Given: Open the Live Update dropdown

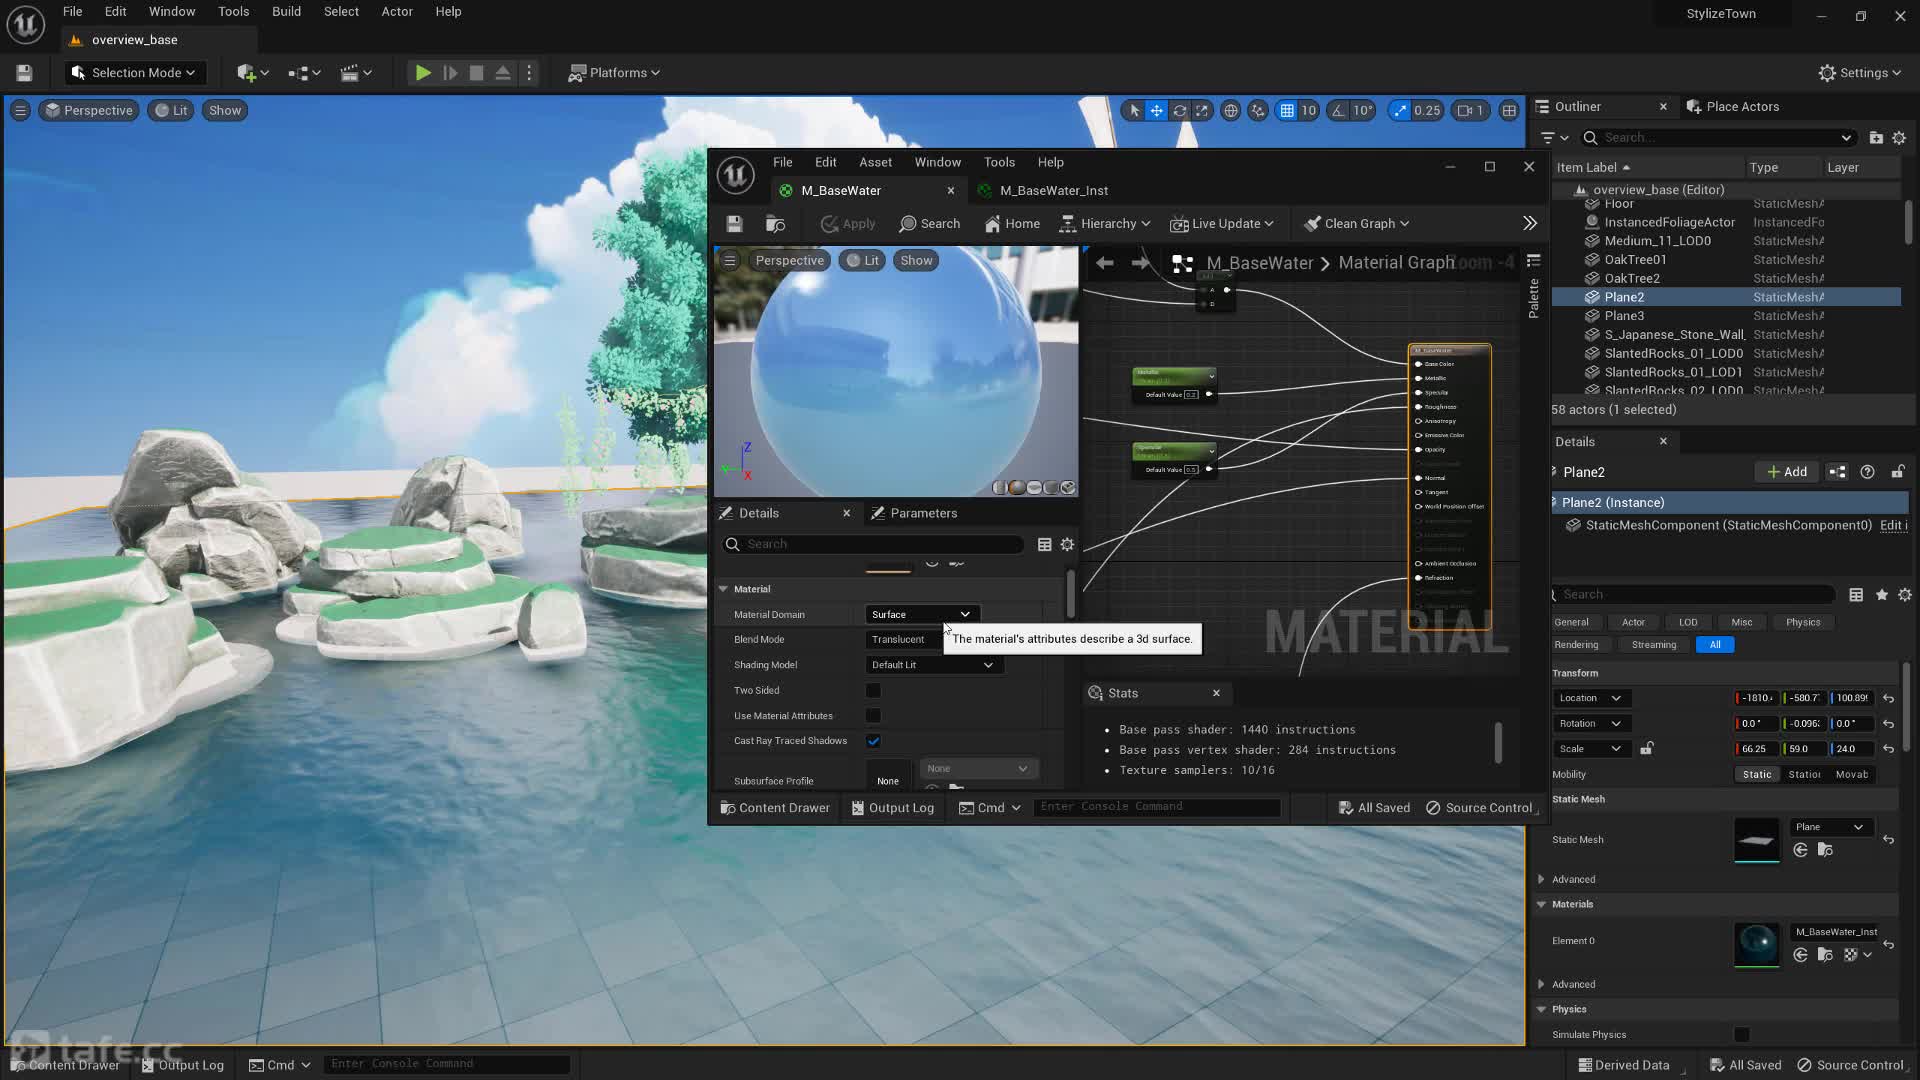Looking at the screenshot, I should pos(1222,224).
